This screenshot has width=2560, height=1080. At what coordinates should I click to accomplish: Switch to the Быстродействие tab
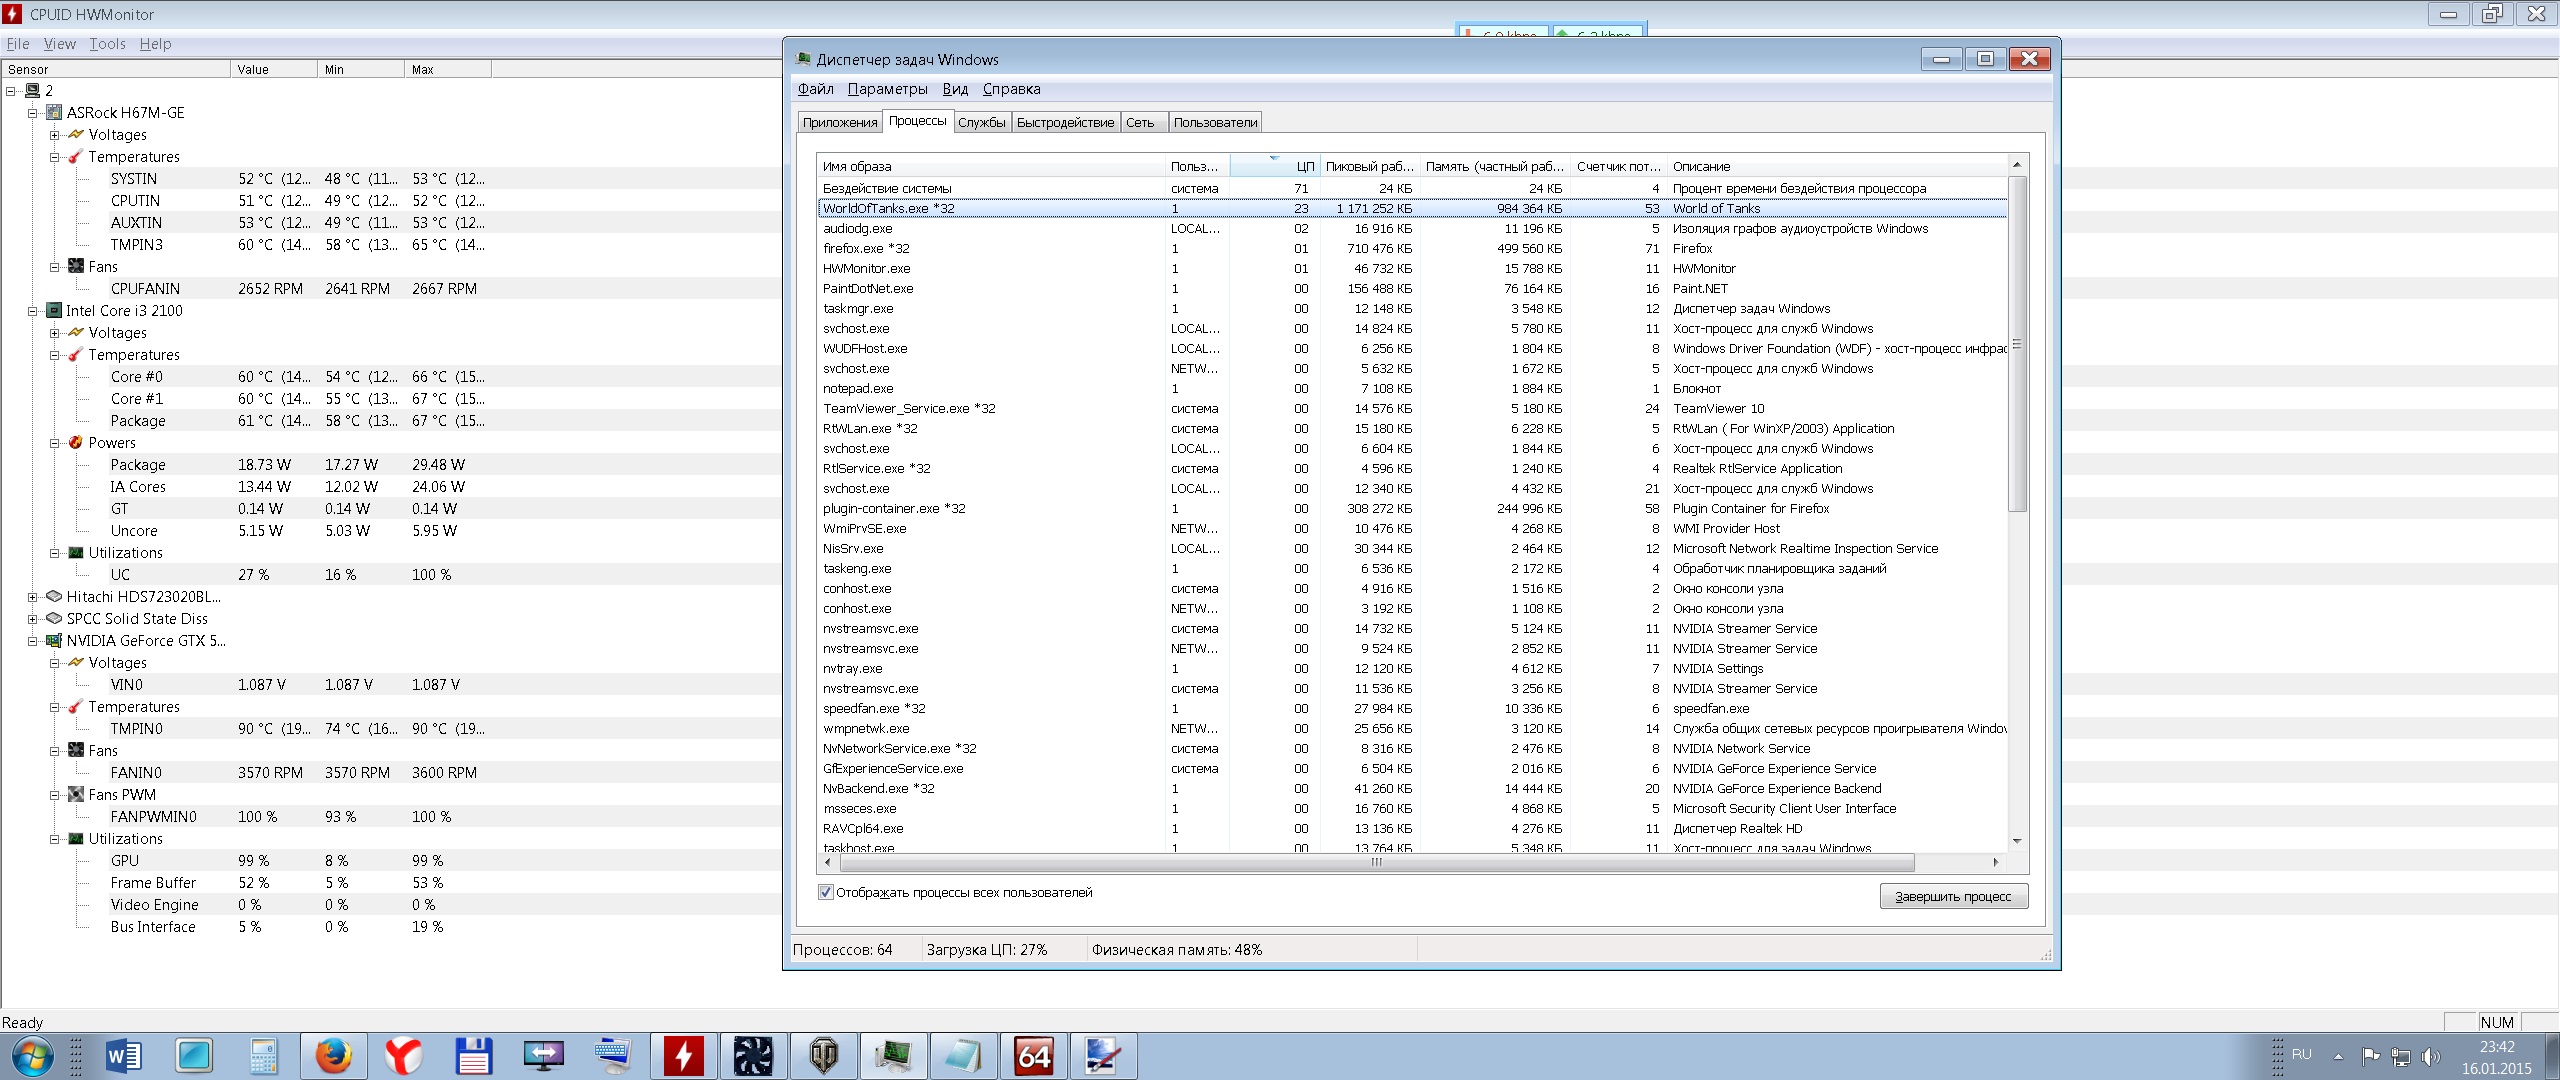[1065, 122]
